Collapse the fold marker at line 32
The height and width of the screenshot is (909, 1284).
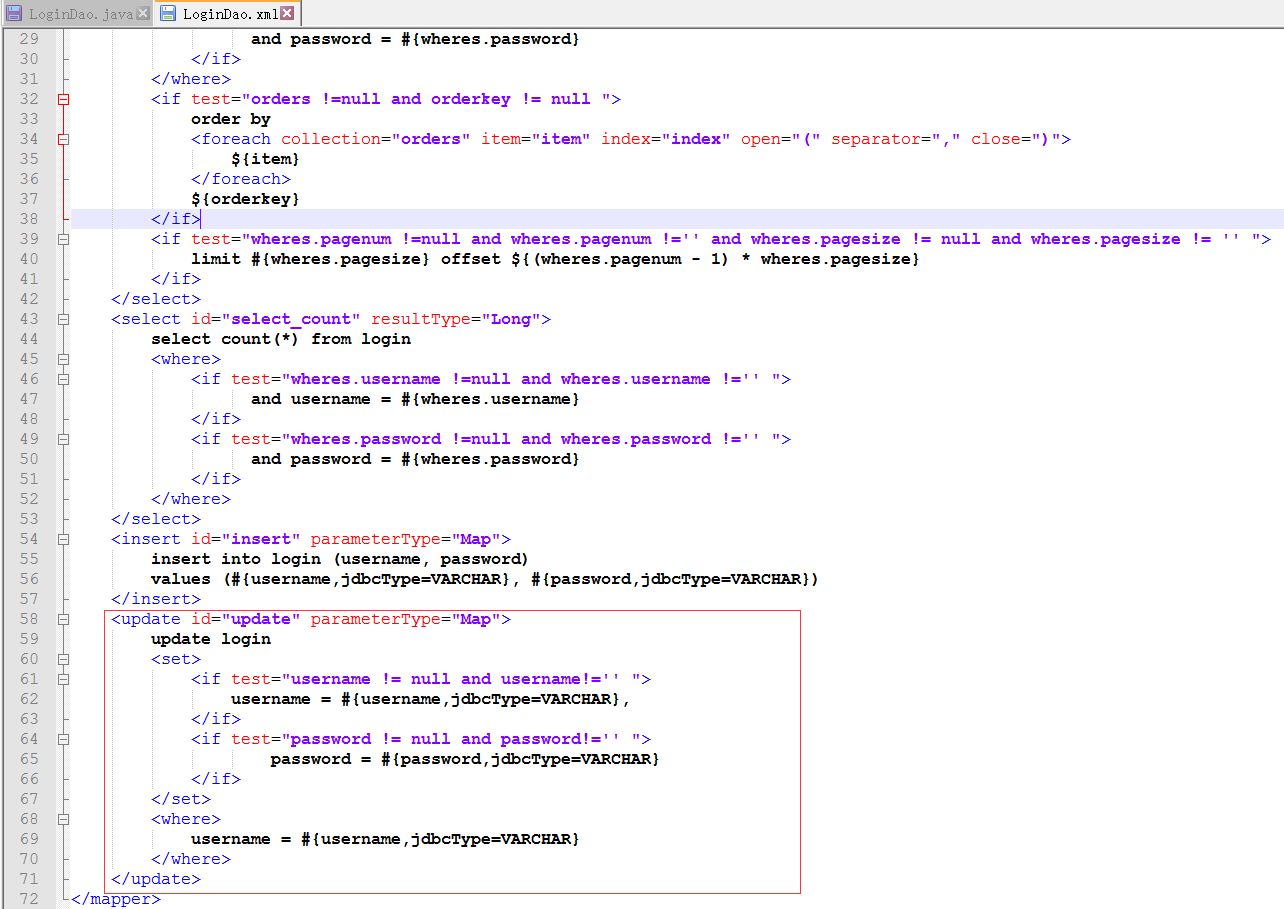coord(64,99)
